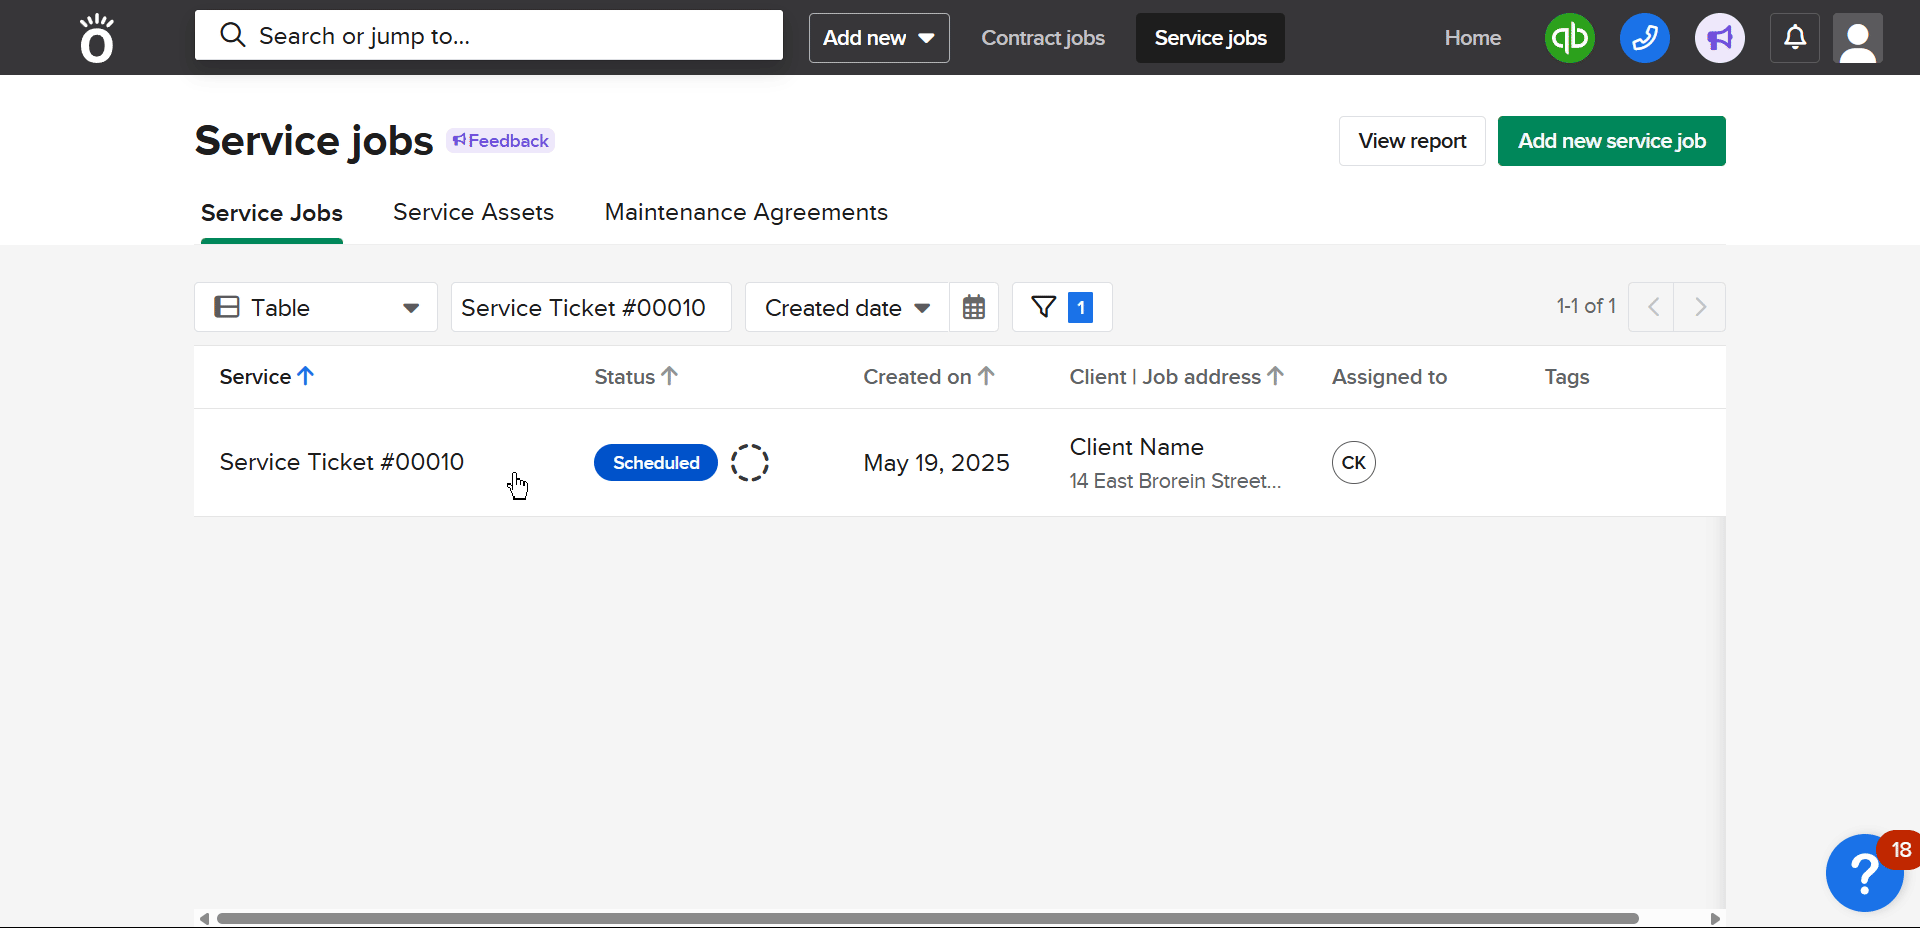The width and height of the screenshot is (1920, 928).
Task: Open the phone call icon
Action: [1644, 38]
